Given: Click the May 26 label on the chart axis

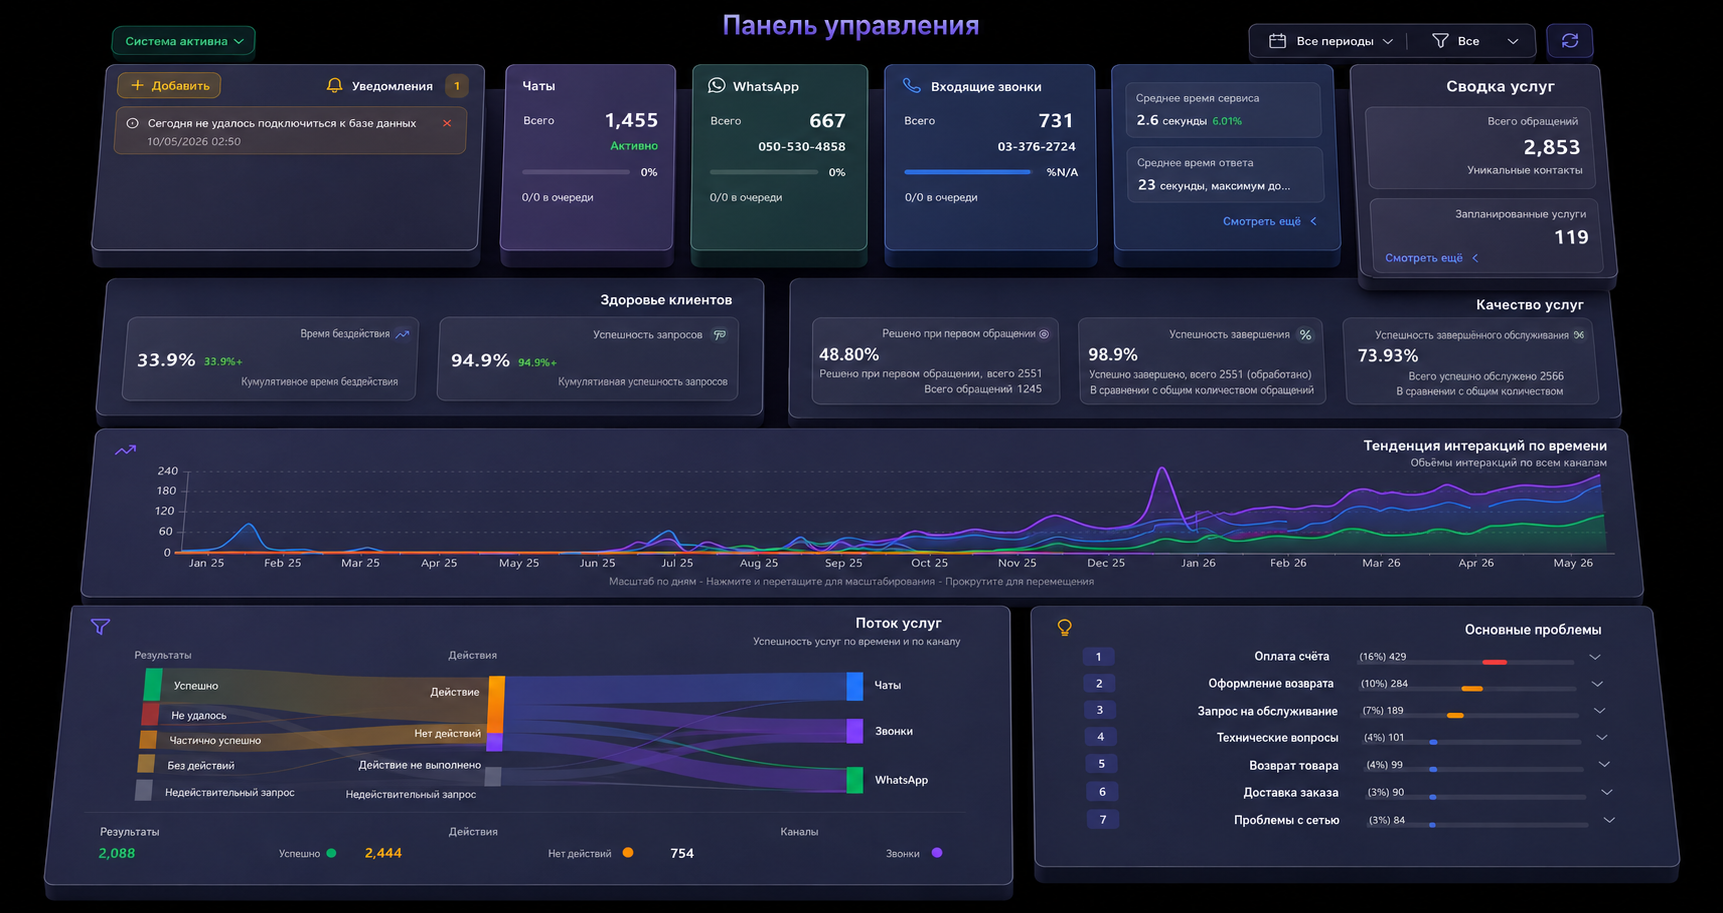Looking at the screenshot, I should [1573, 563].
